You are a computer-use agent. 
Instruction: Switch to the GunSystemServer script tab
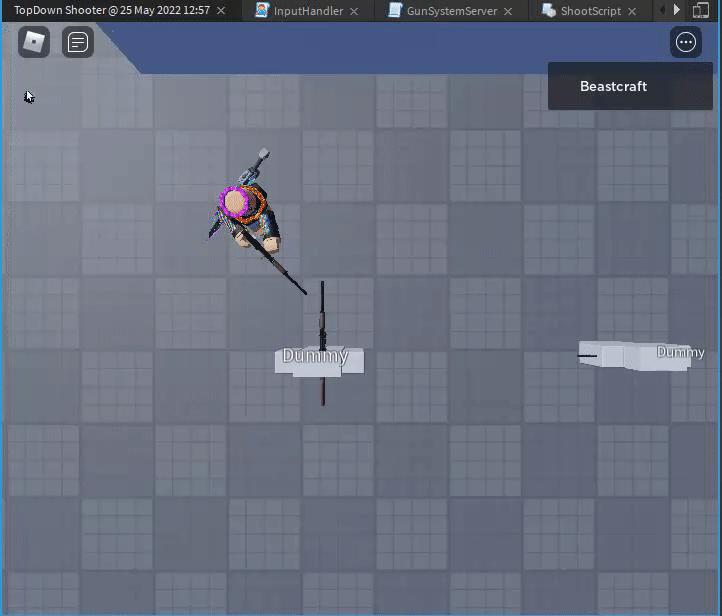[452, 11]
